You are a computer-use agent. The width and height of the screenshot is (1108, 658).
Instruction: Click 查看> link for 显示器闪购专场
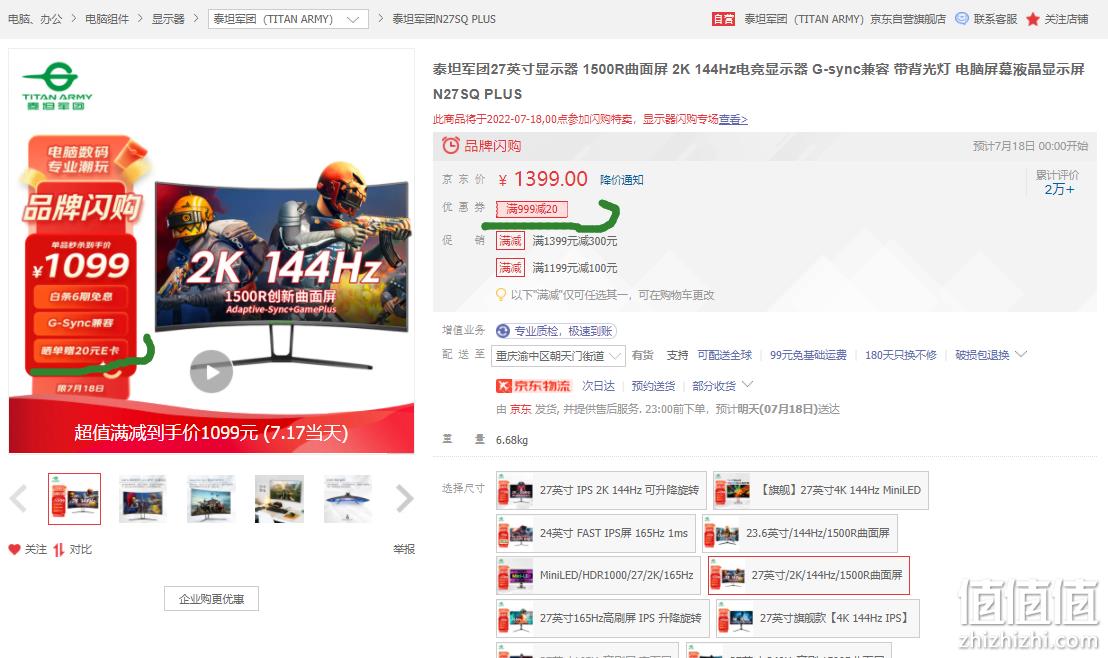[733, 119]
